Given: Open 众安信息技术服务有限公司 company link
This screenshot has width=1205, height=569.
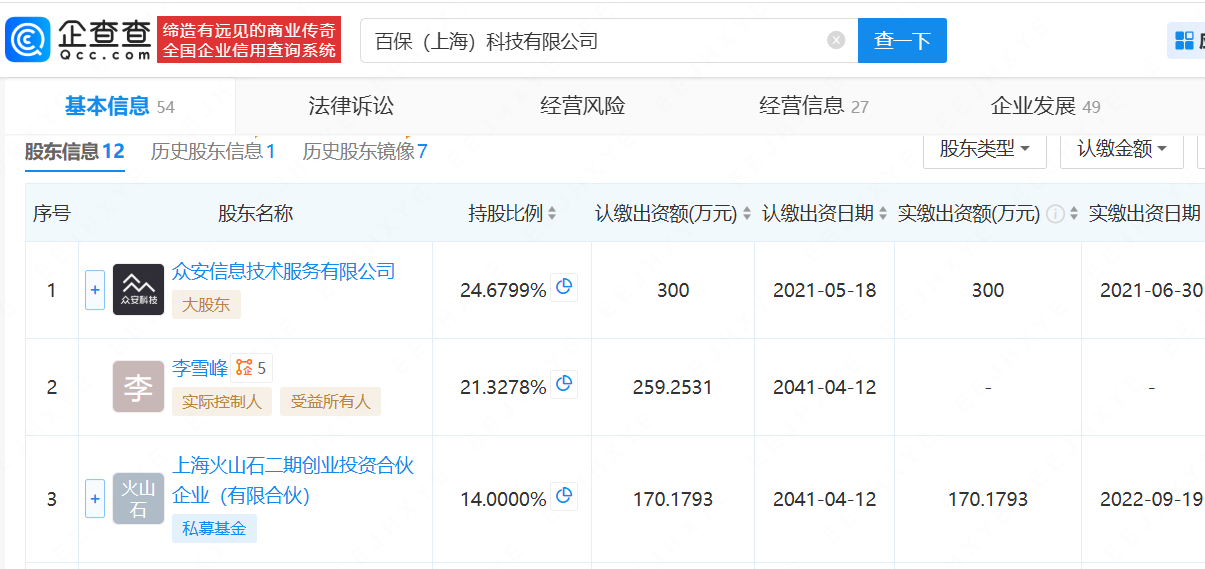Looking at the screenshot, I should click(284, 271).
